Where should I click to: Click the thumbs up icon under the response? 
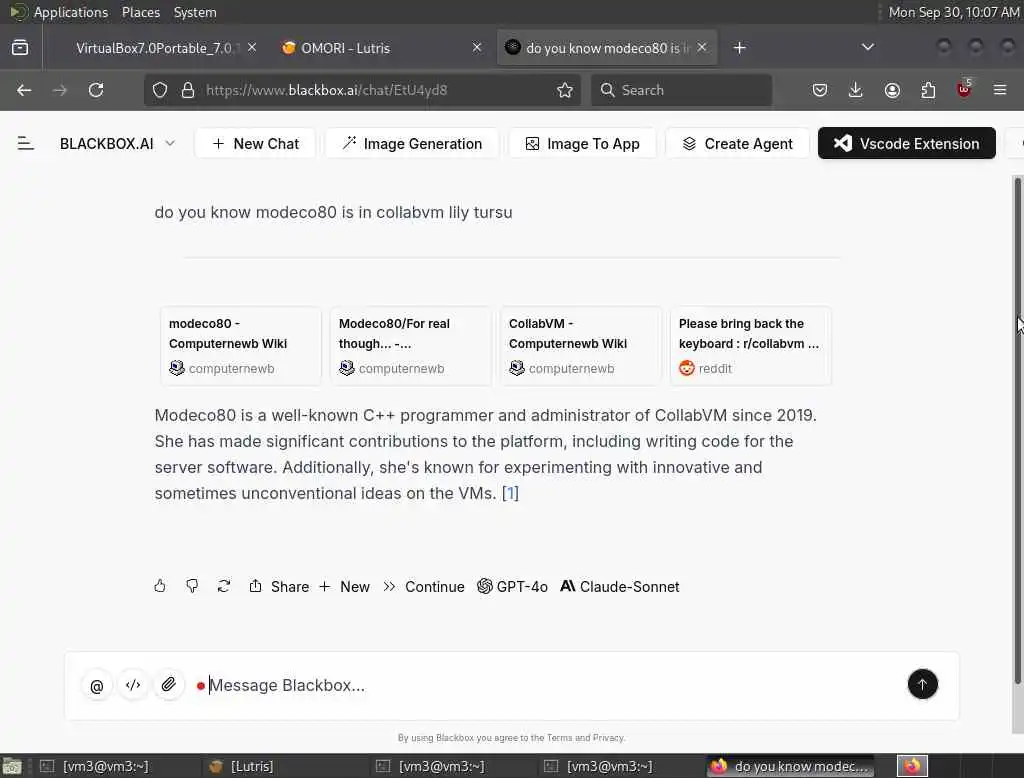(160, 586)
